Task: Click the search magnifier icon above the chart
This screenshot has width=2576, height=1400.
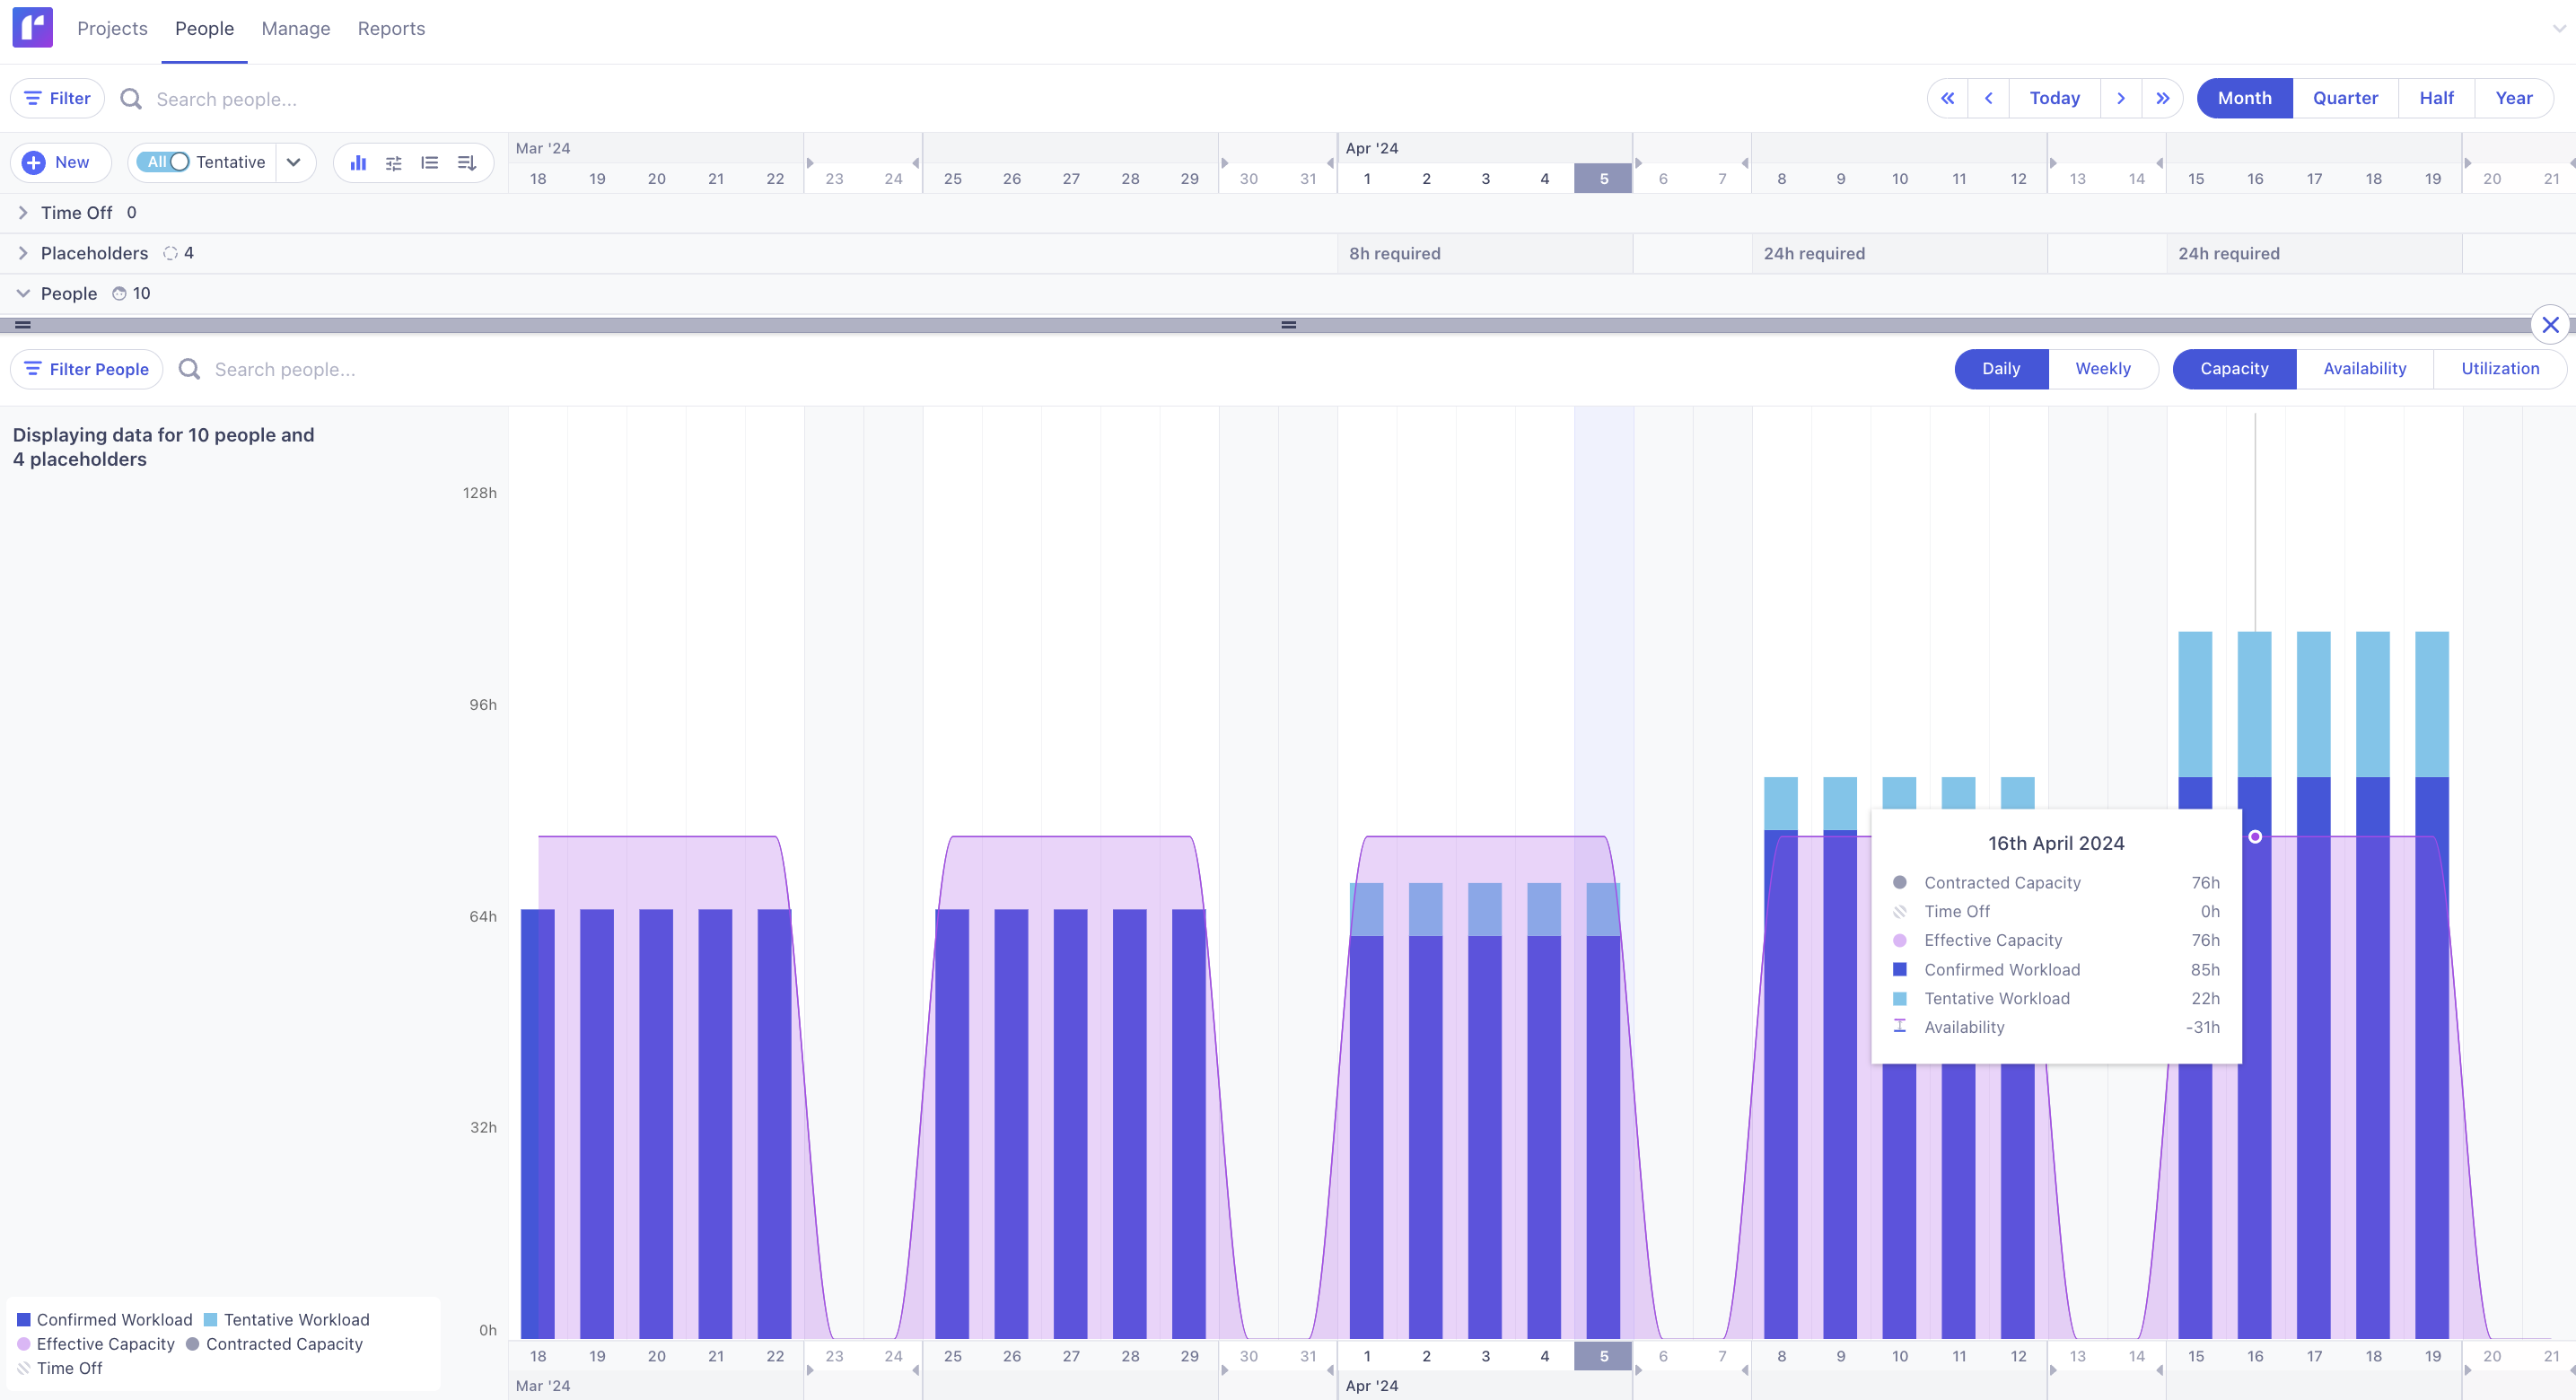Action: point(189,368)
